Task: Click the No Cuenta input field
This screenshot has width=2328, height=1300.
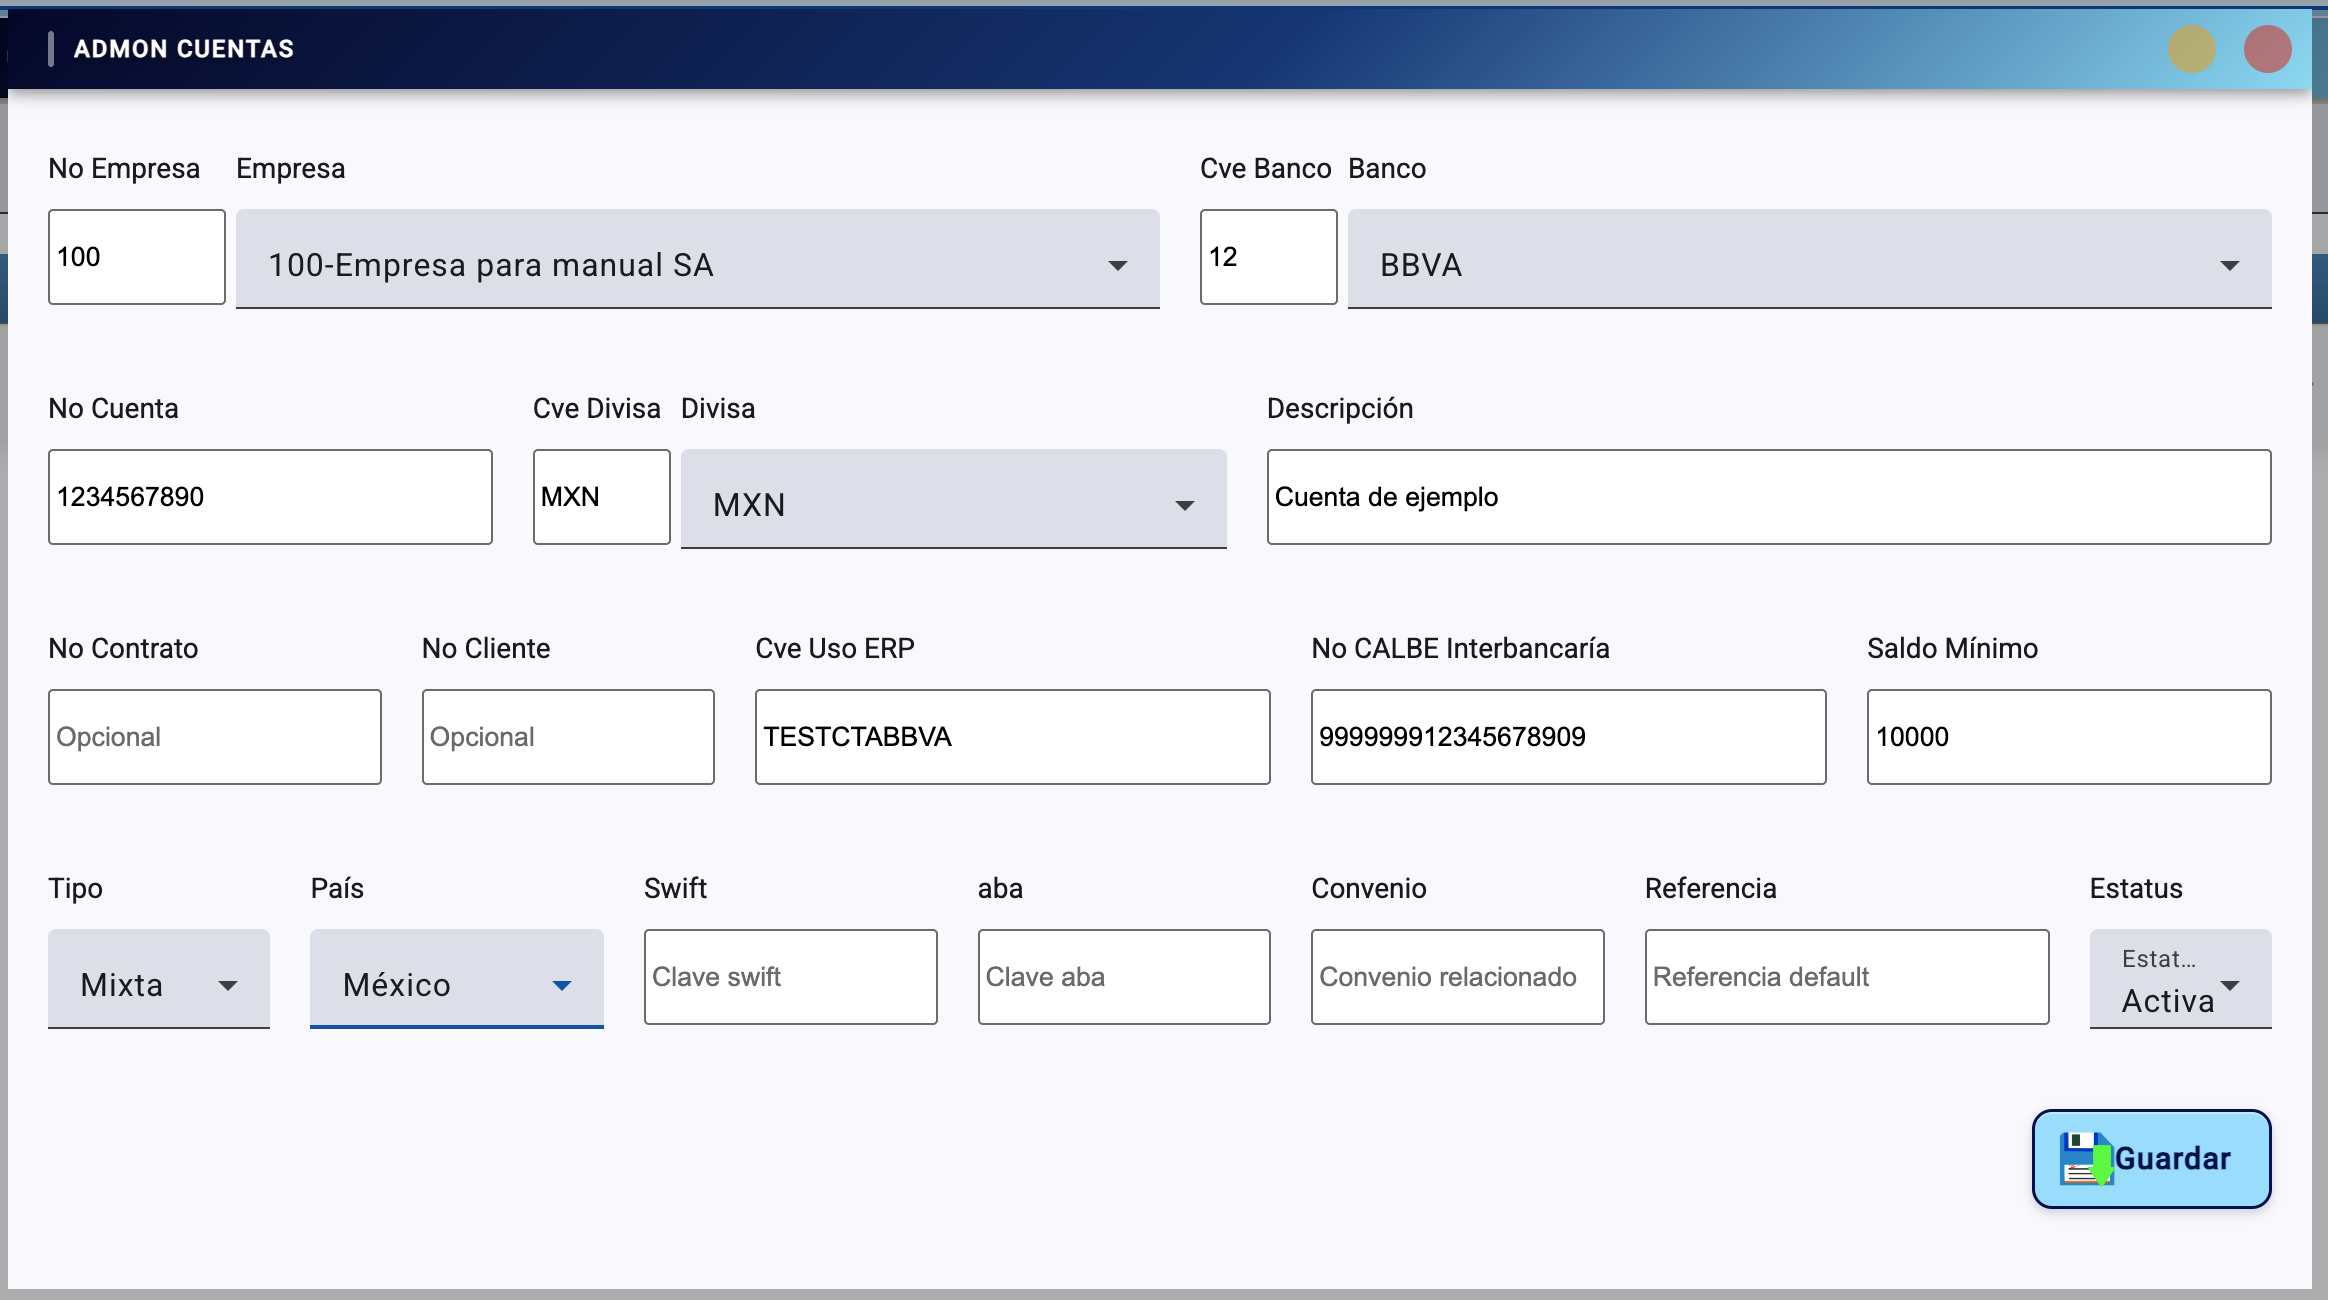Action: click(270, 497)
